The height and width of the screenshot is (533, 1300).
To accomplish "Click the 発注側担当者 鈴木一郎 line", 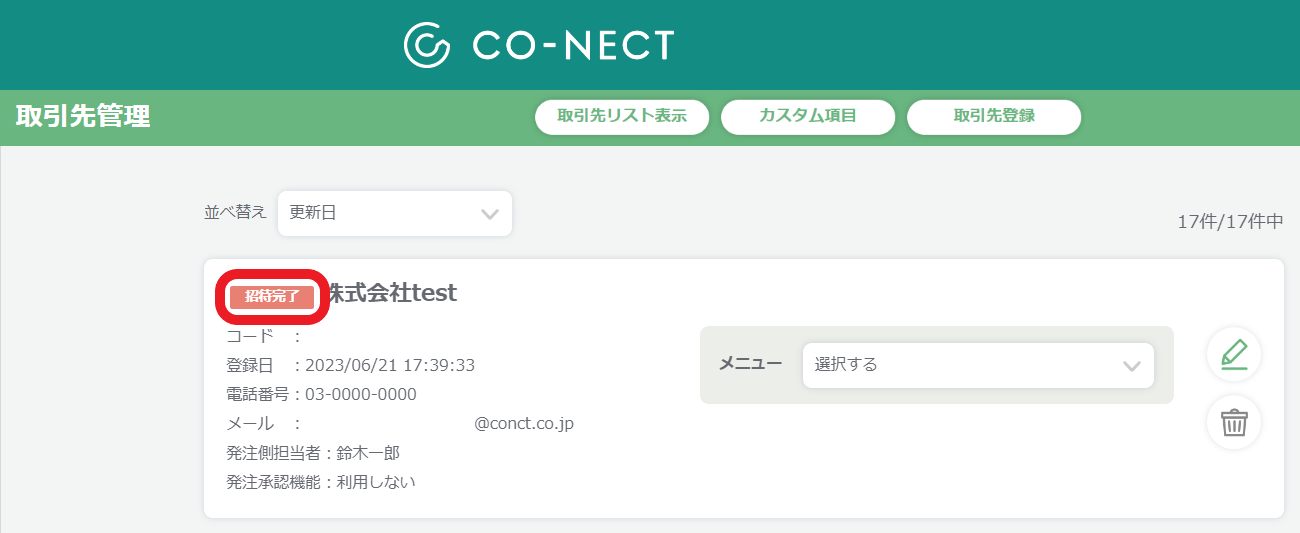I will click(x=314, y=453).
